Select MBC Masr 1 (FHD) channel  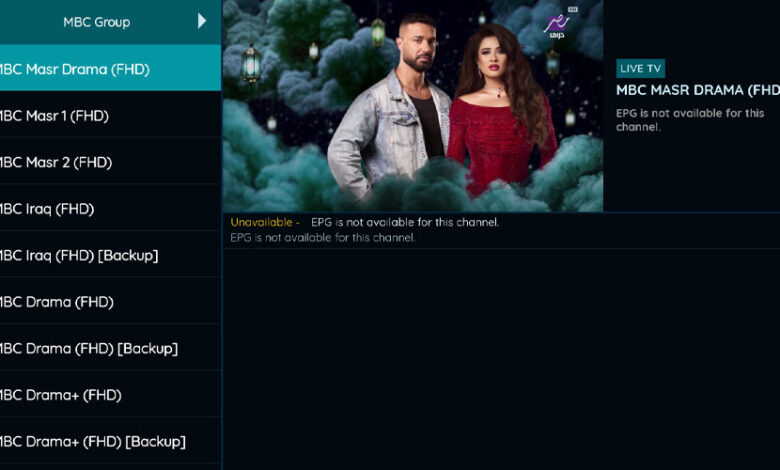(x=110, y=115)
